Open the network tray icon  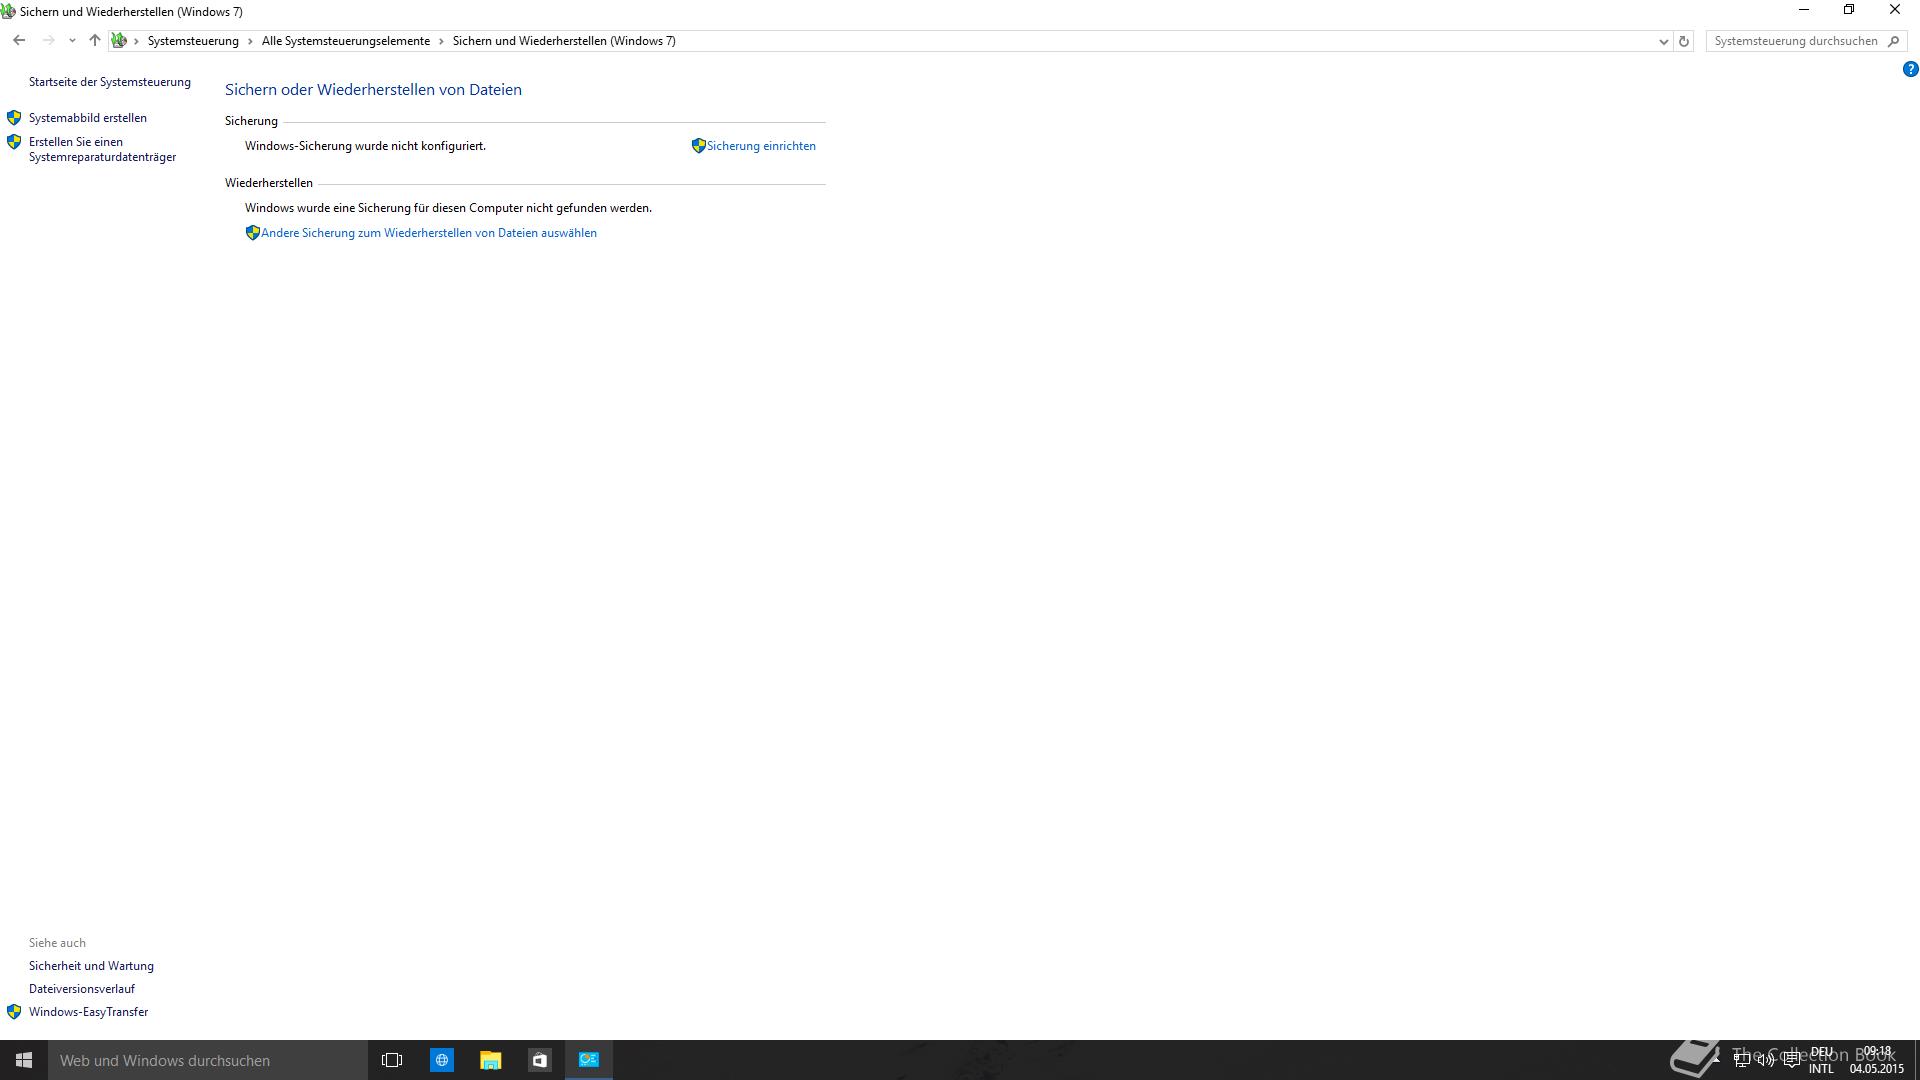pyautogui.click(x=1741, y=1060)
